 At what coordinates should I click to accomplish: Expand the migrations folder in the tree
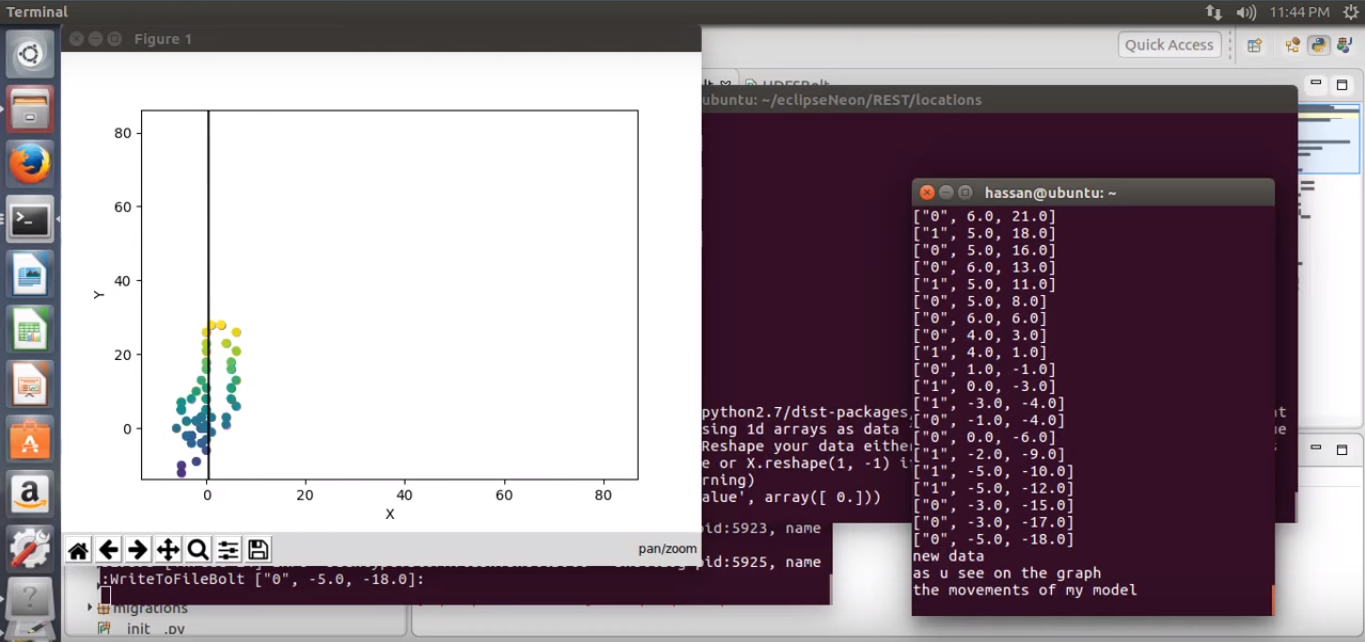point(90,607)
